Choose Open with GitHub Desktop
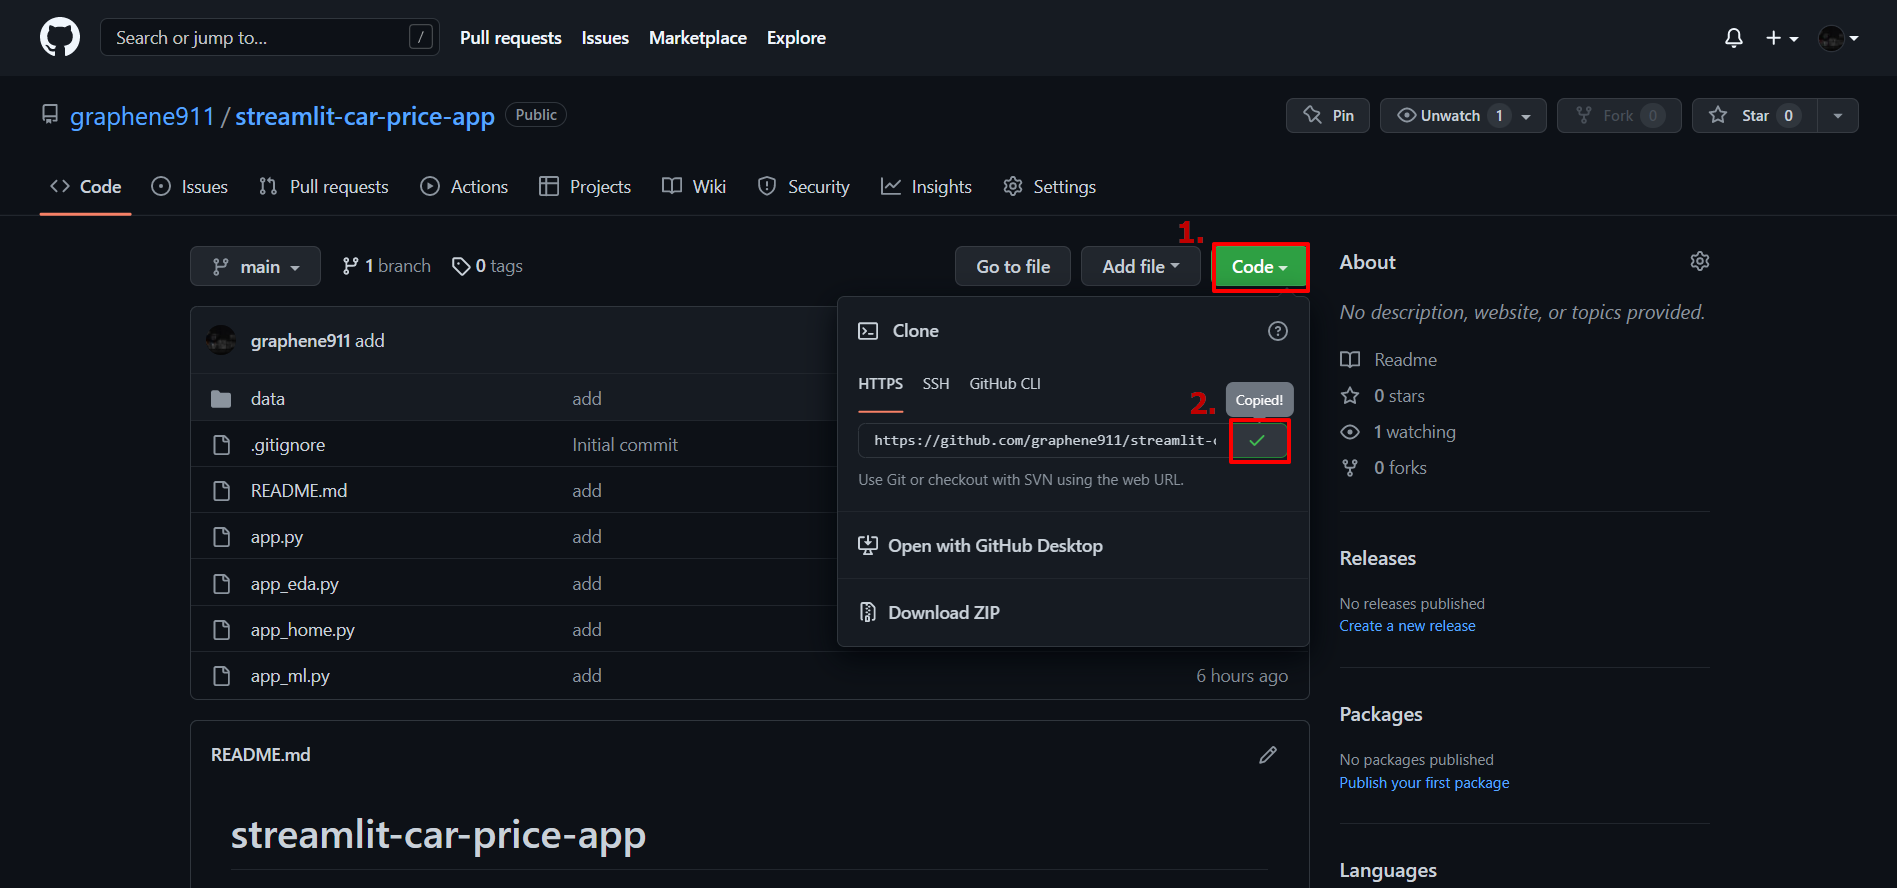Viewport: 1897px width, 888px height. click(981, 546)
